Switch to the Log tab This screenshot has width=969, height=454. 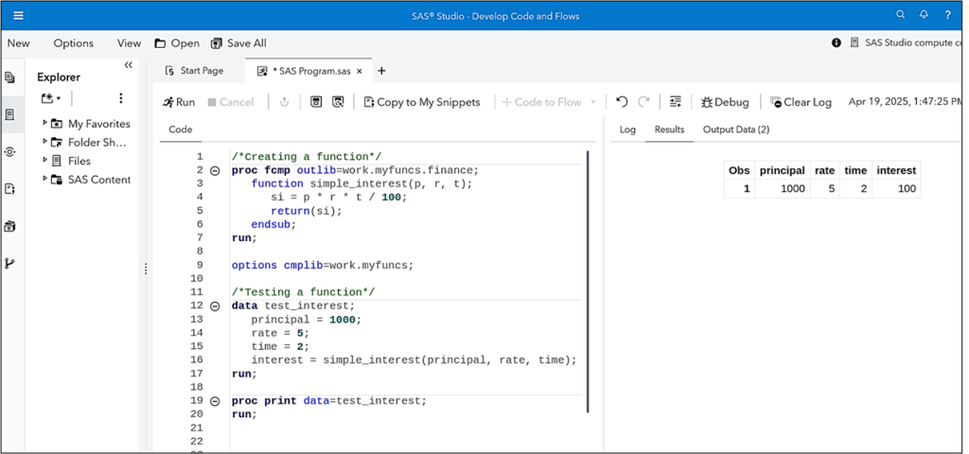tap(627, 130)
